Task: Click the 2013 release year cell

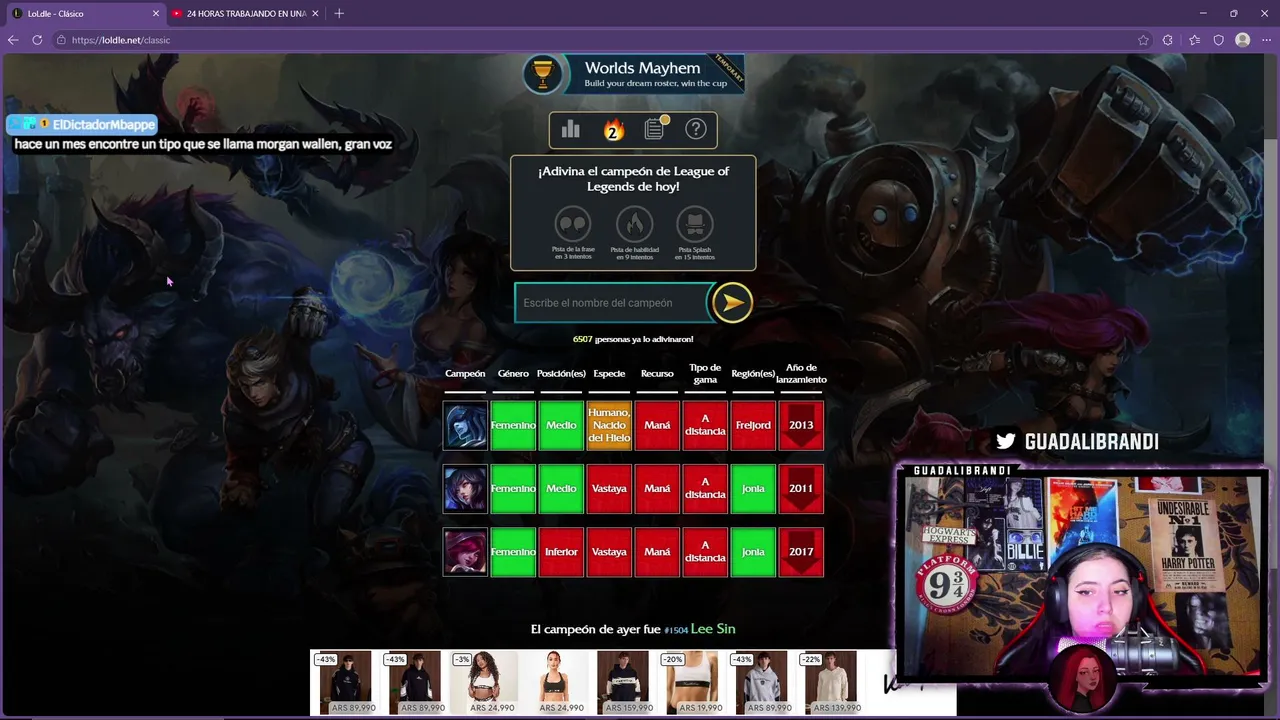Action: pyautogui.click(x=801, y=426)
